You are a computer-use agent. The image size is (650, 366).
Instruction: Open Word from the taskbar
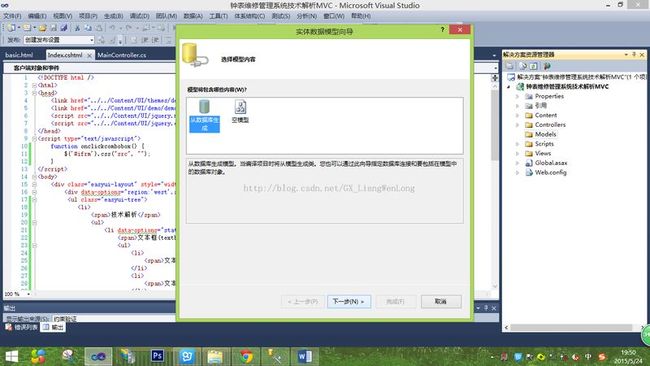point(305,356)
